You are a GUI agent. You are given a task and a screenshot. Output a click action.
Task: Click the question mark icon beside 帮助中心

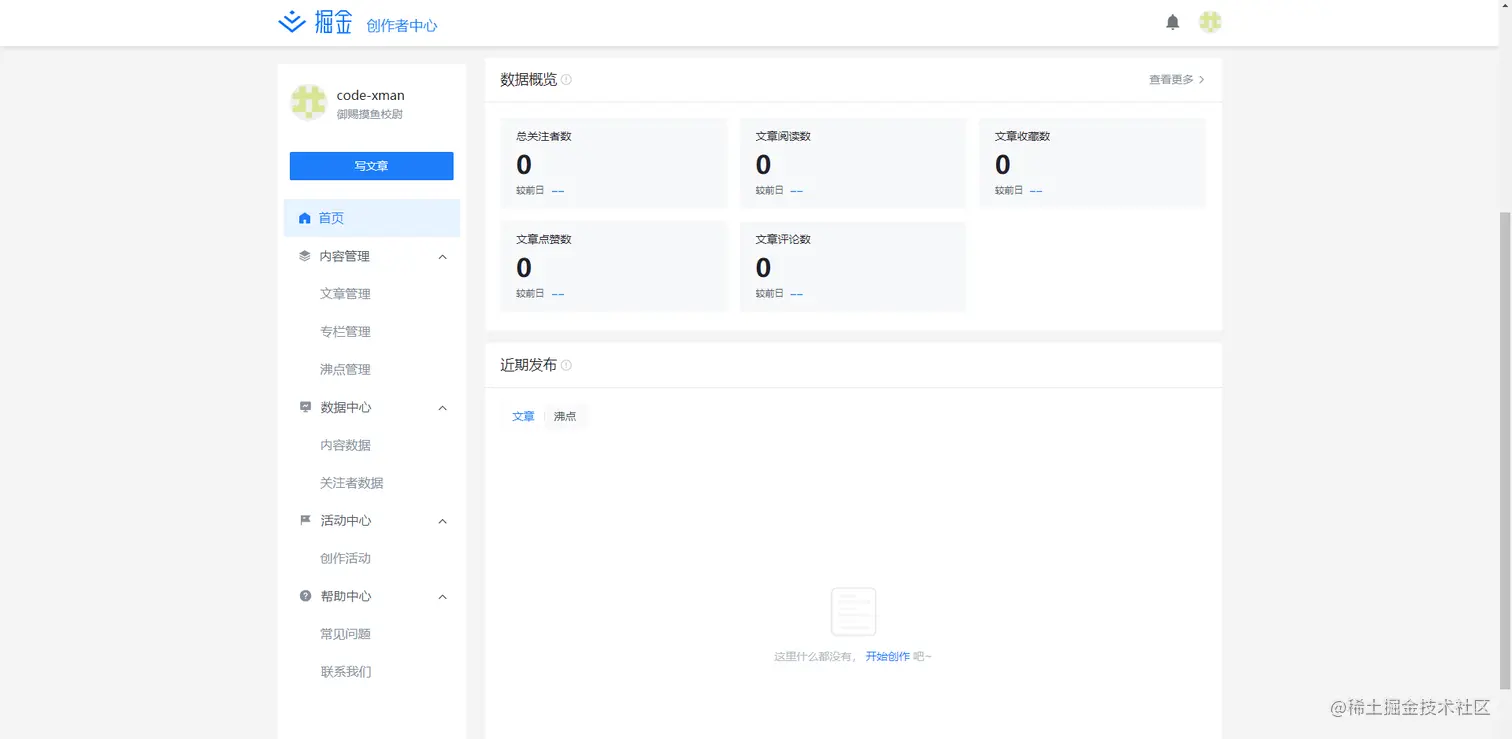[x=305, y=596]
